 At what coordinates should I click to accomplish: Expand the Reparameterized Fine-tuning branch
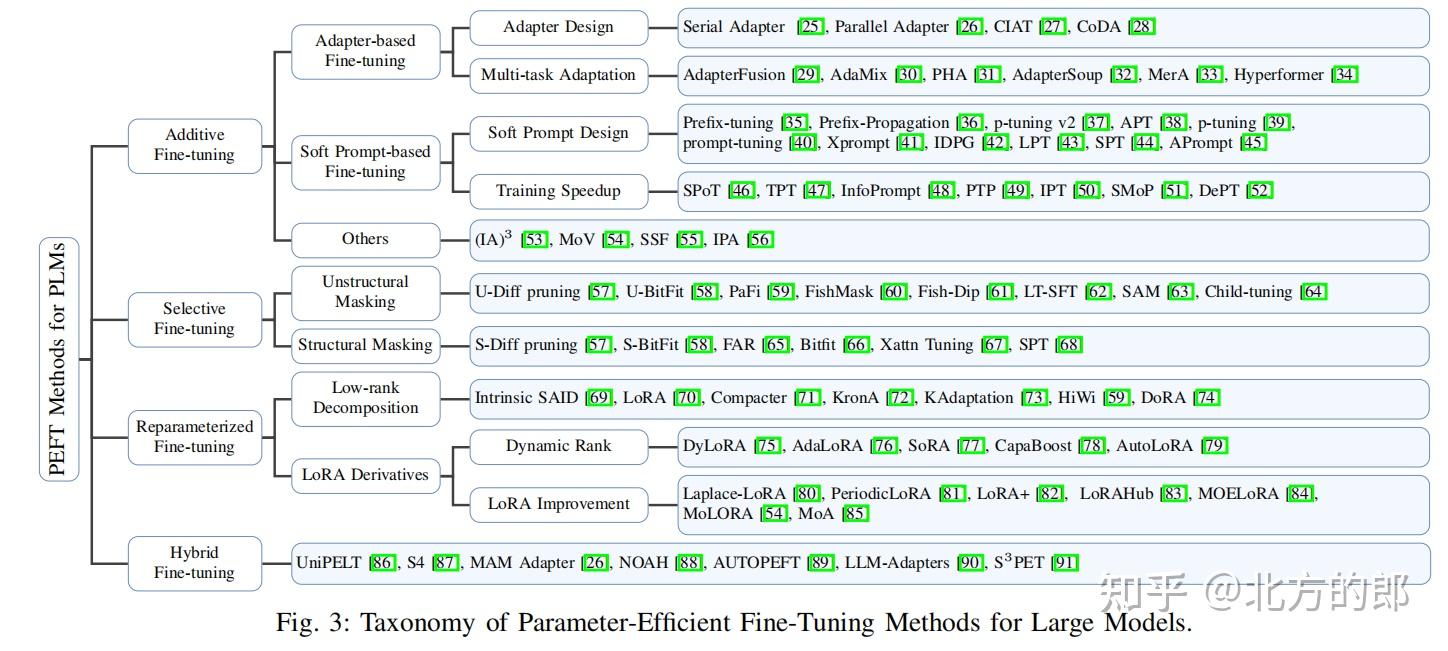tap(195, 437)
